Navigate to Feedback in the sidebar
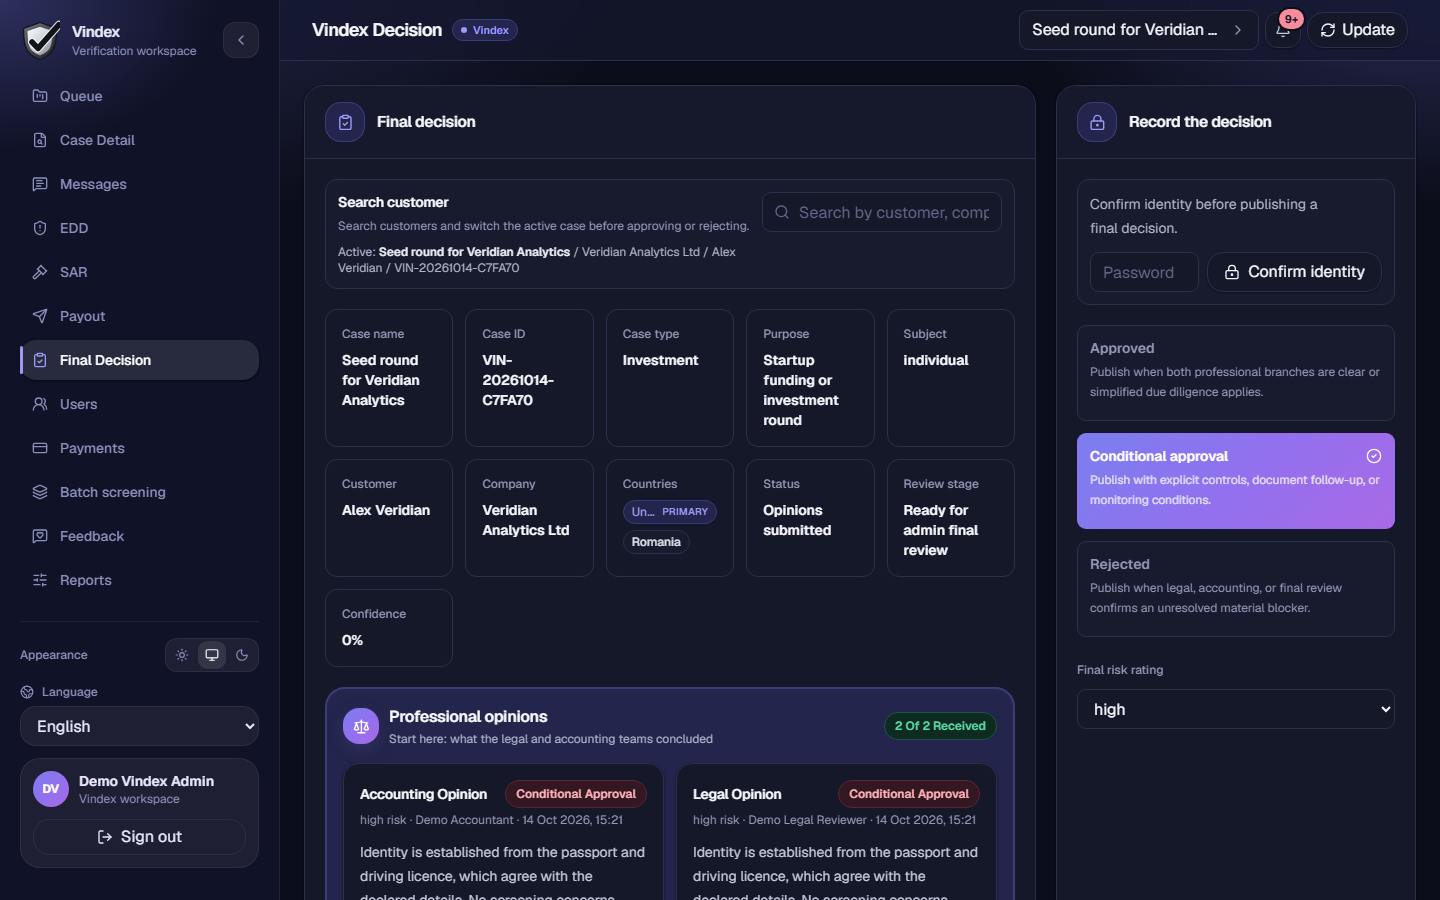This screenshot has width=1440, height=900. [139, 536]
